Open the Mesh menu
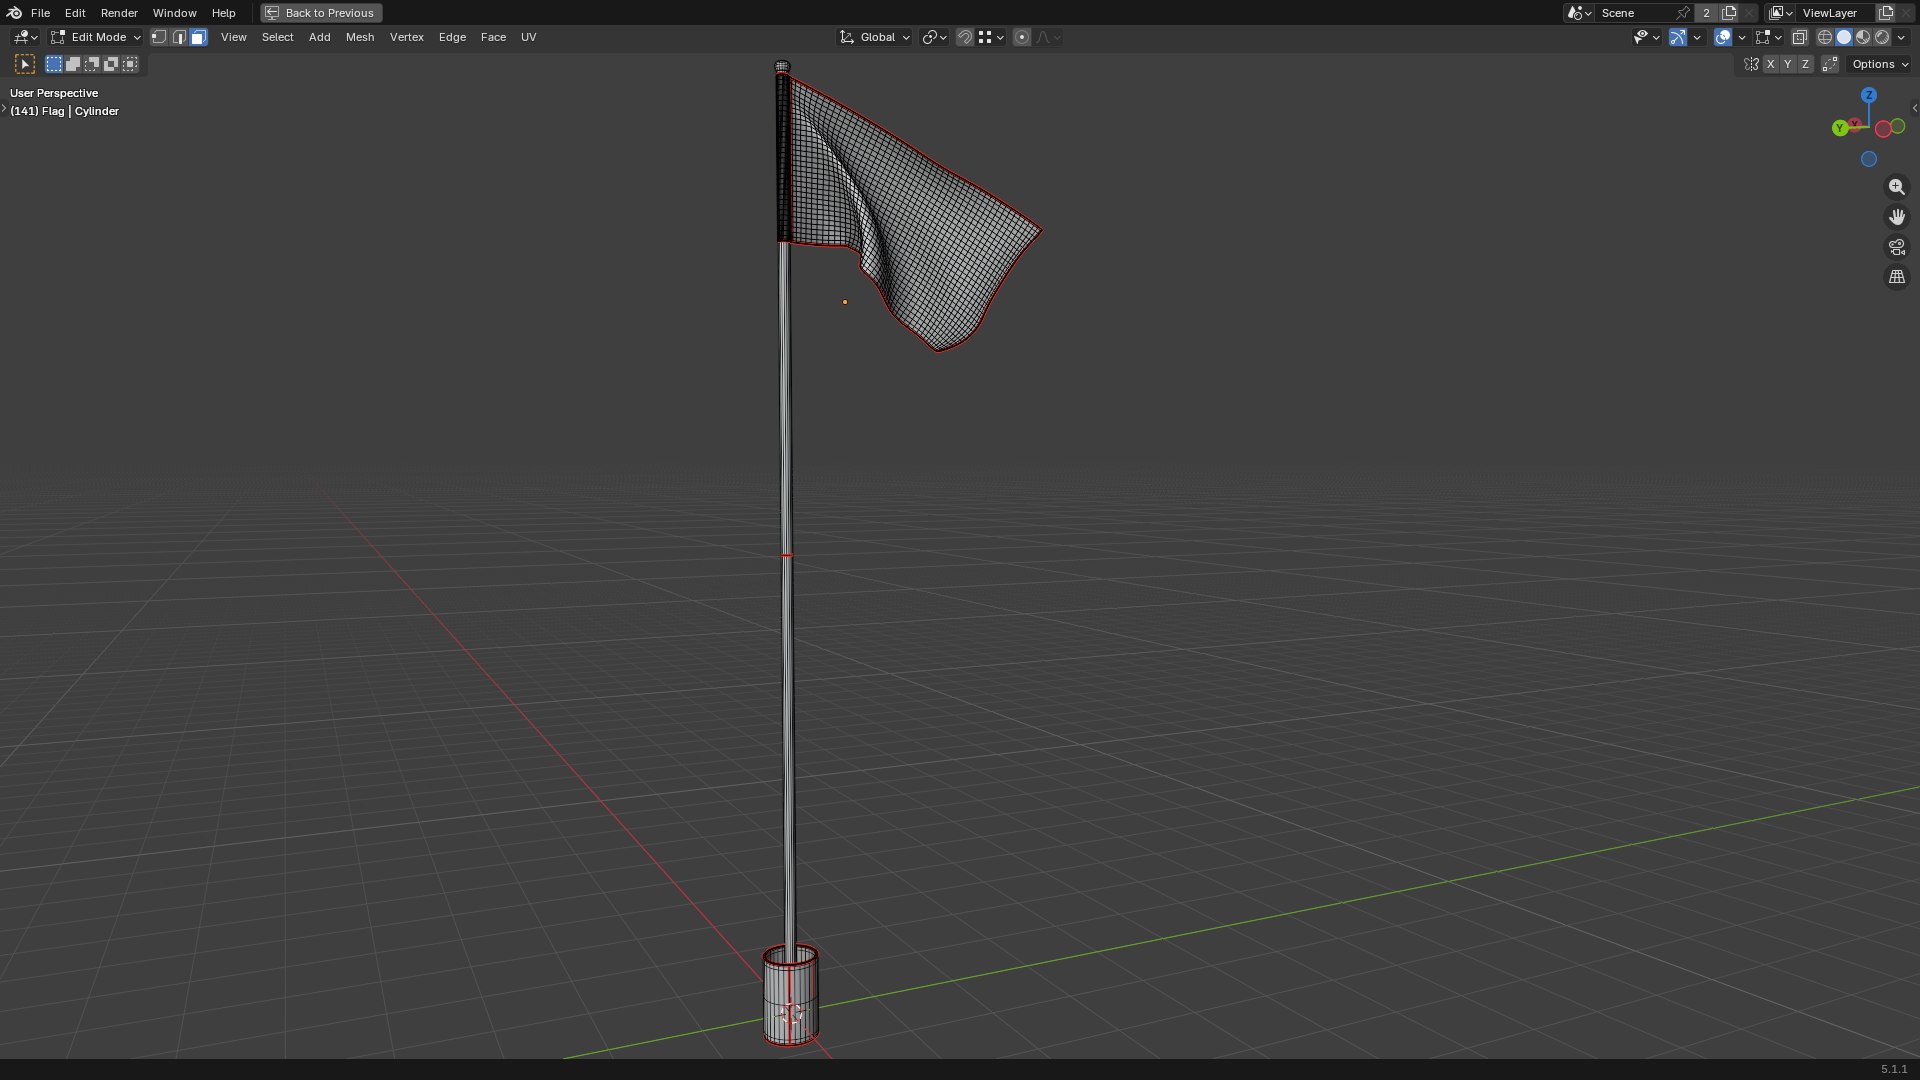The image size is (1920, 1080). (x=360, y=37)
